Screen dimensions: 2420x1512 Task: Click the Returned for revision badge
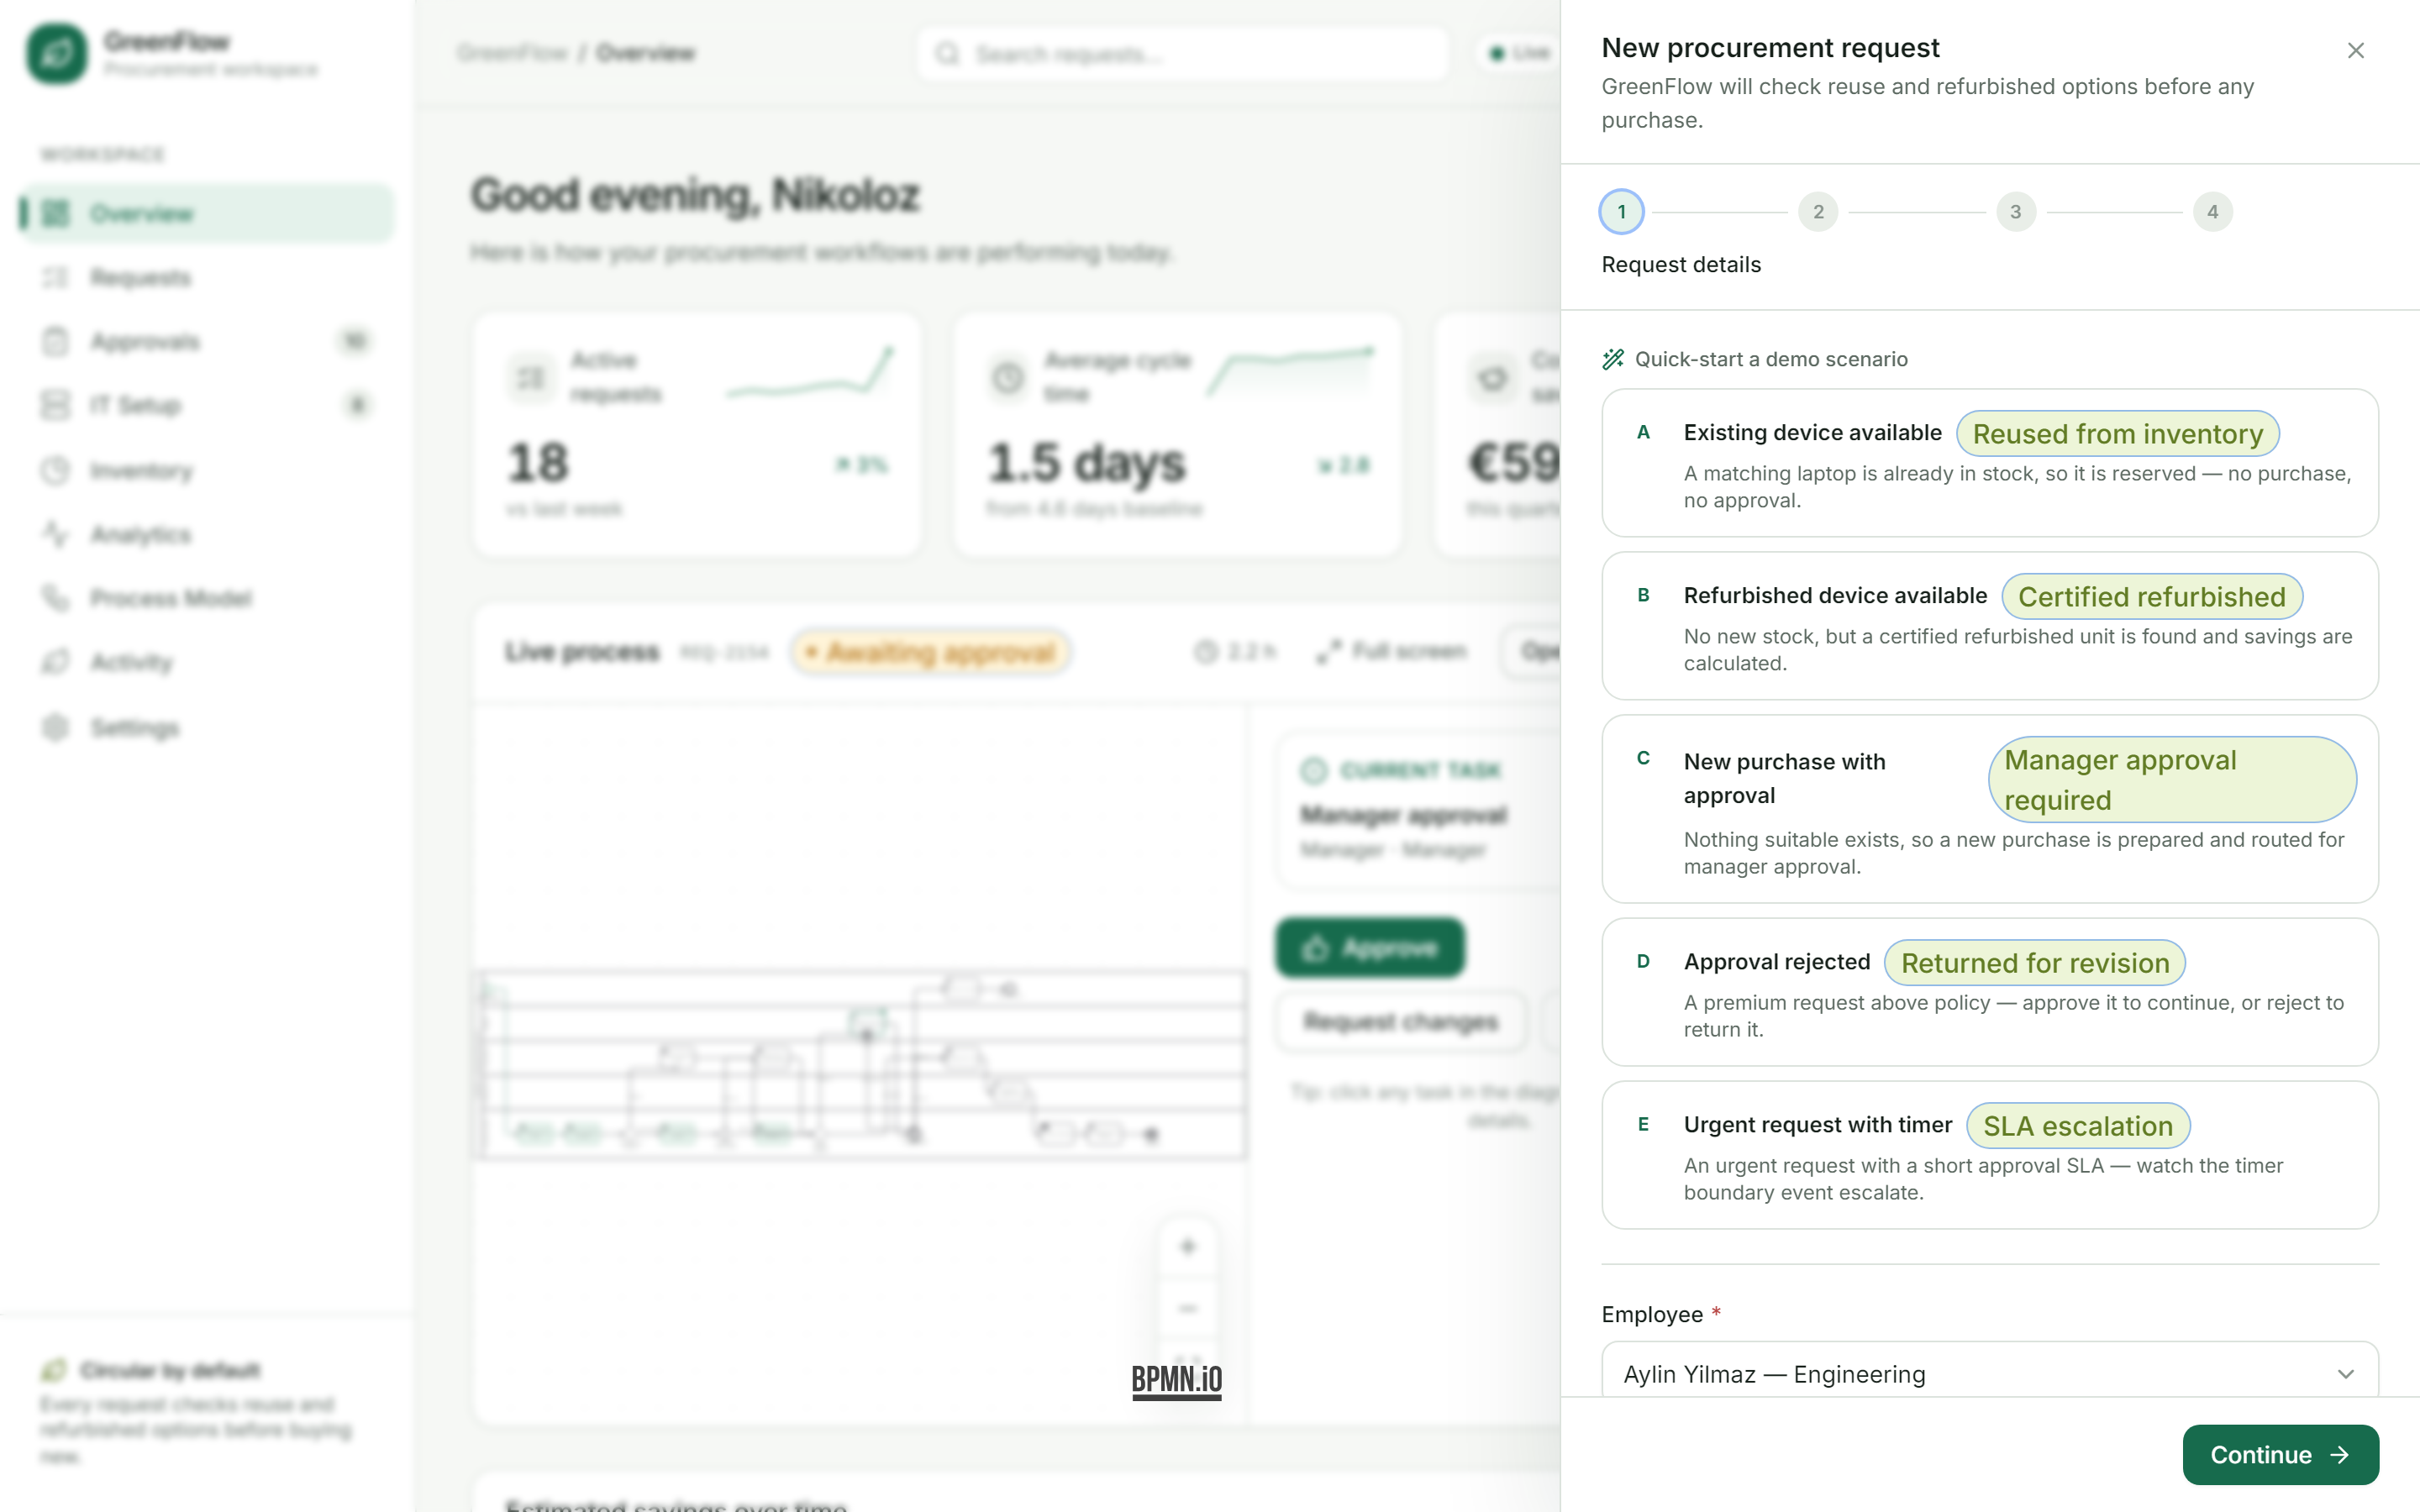2034,963
